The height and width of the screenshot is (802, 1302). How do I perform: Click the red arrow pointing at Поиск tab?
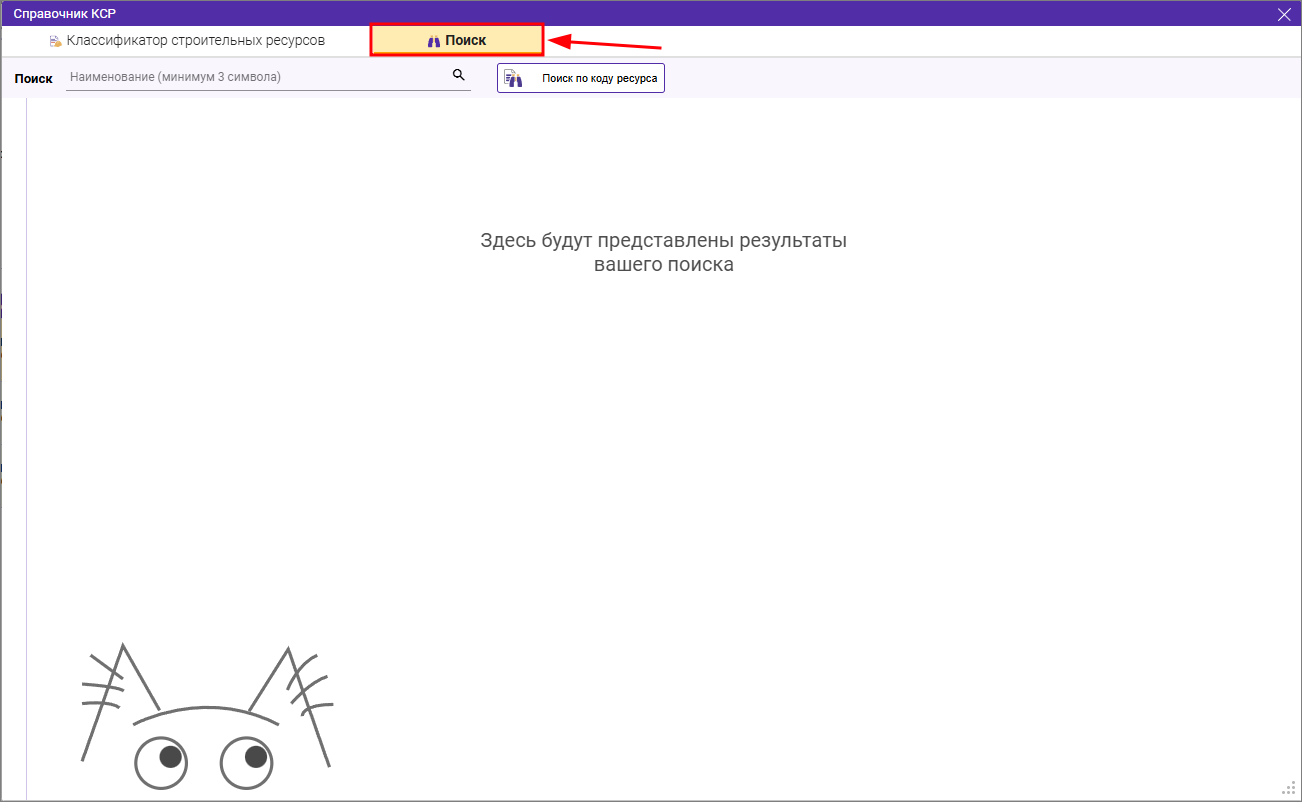[x=605, y=43]
